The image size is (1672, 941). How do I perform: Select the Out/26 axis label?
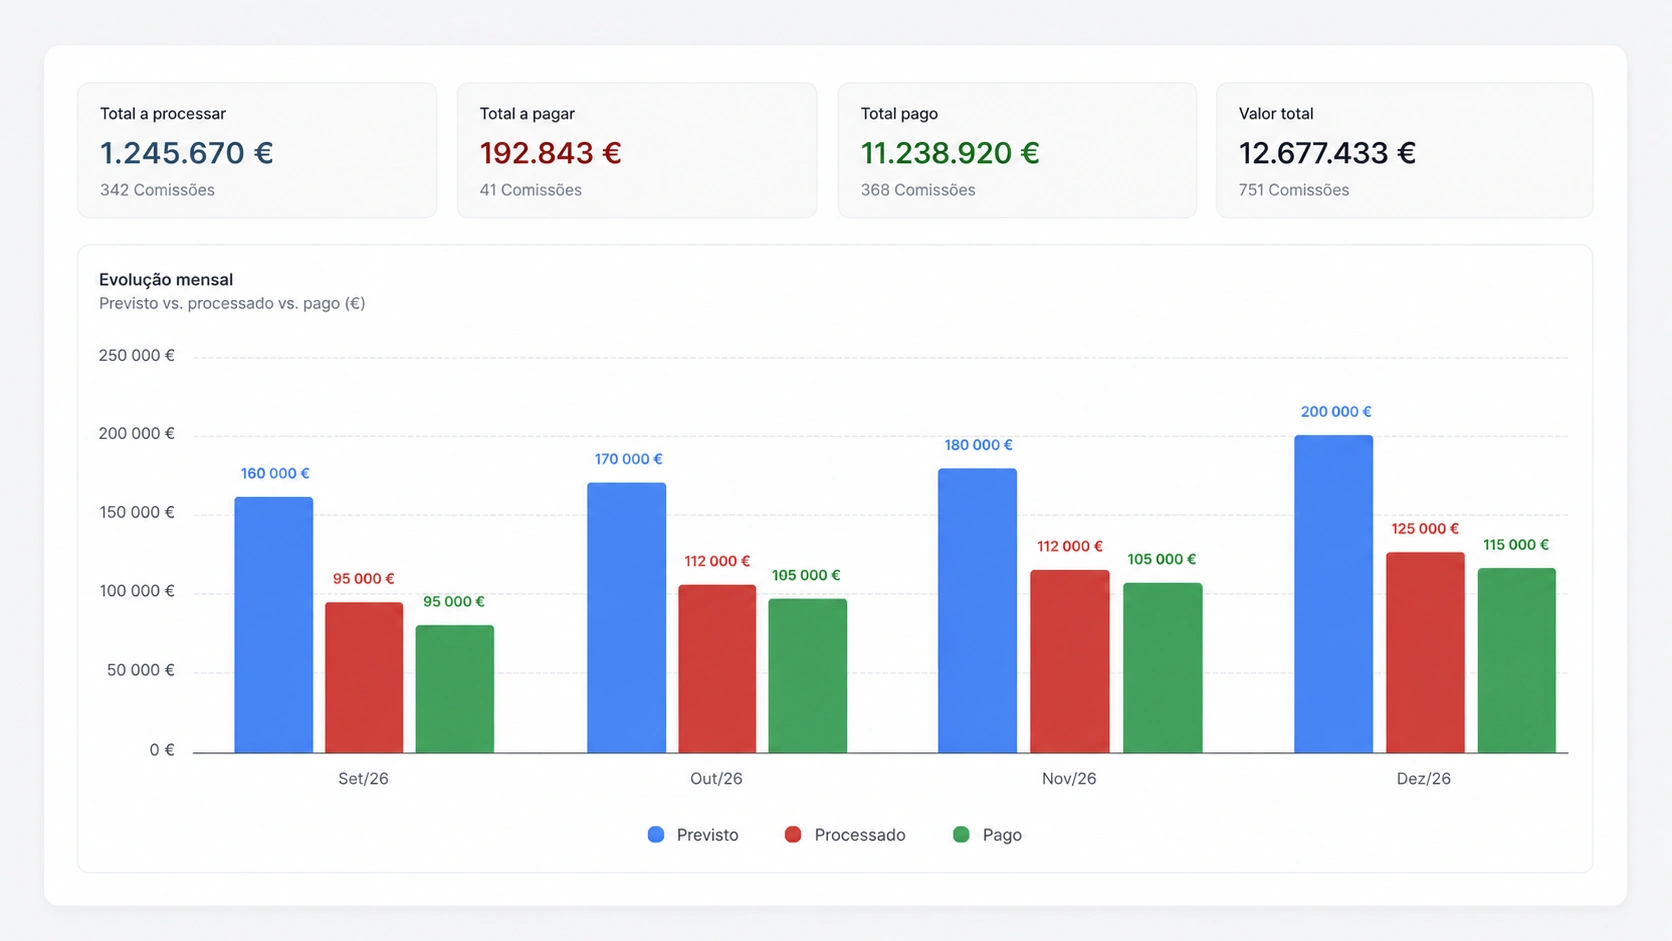click(x=716, y=779)
